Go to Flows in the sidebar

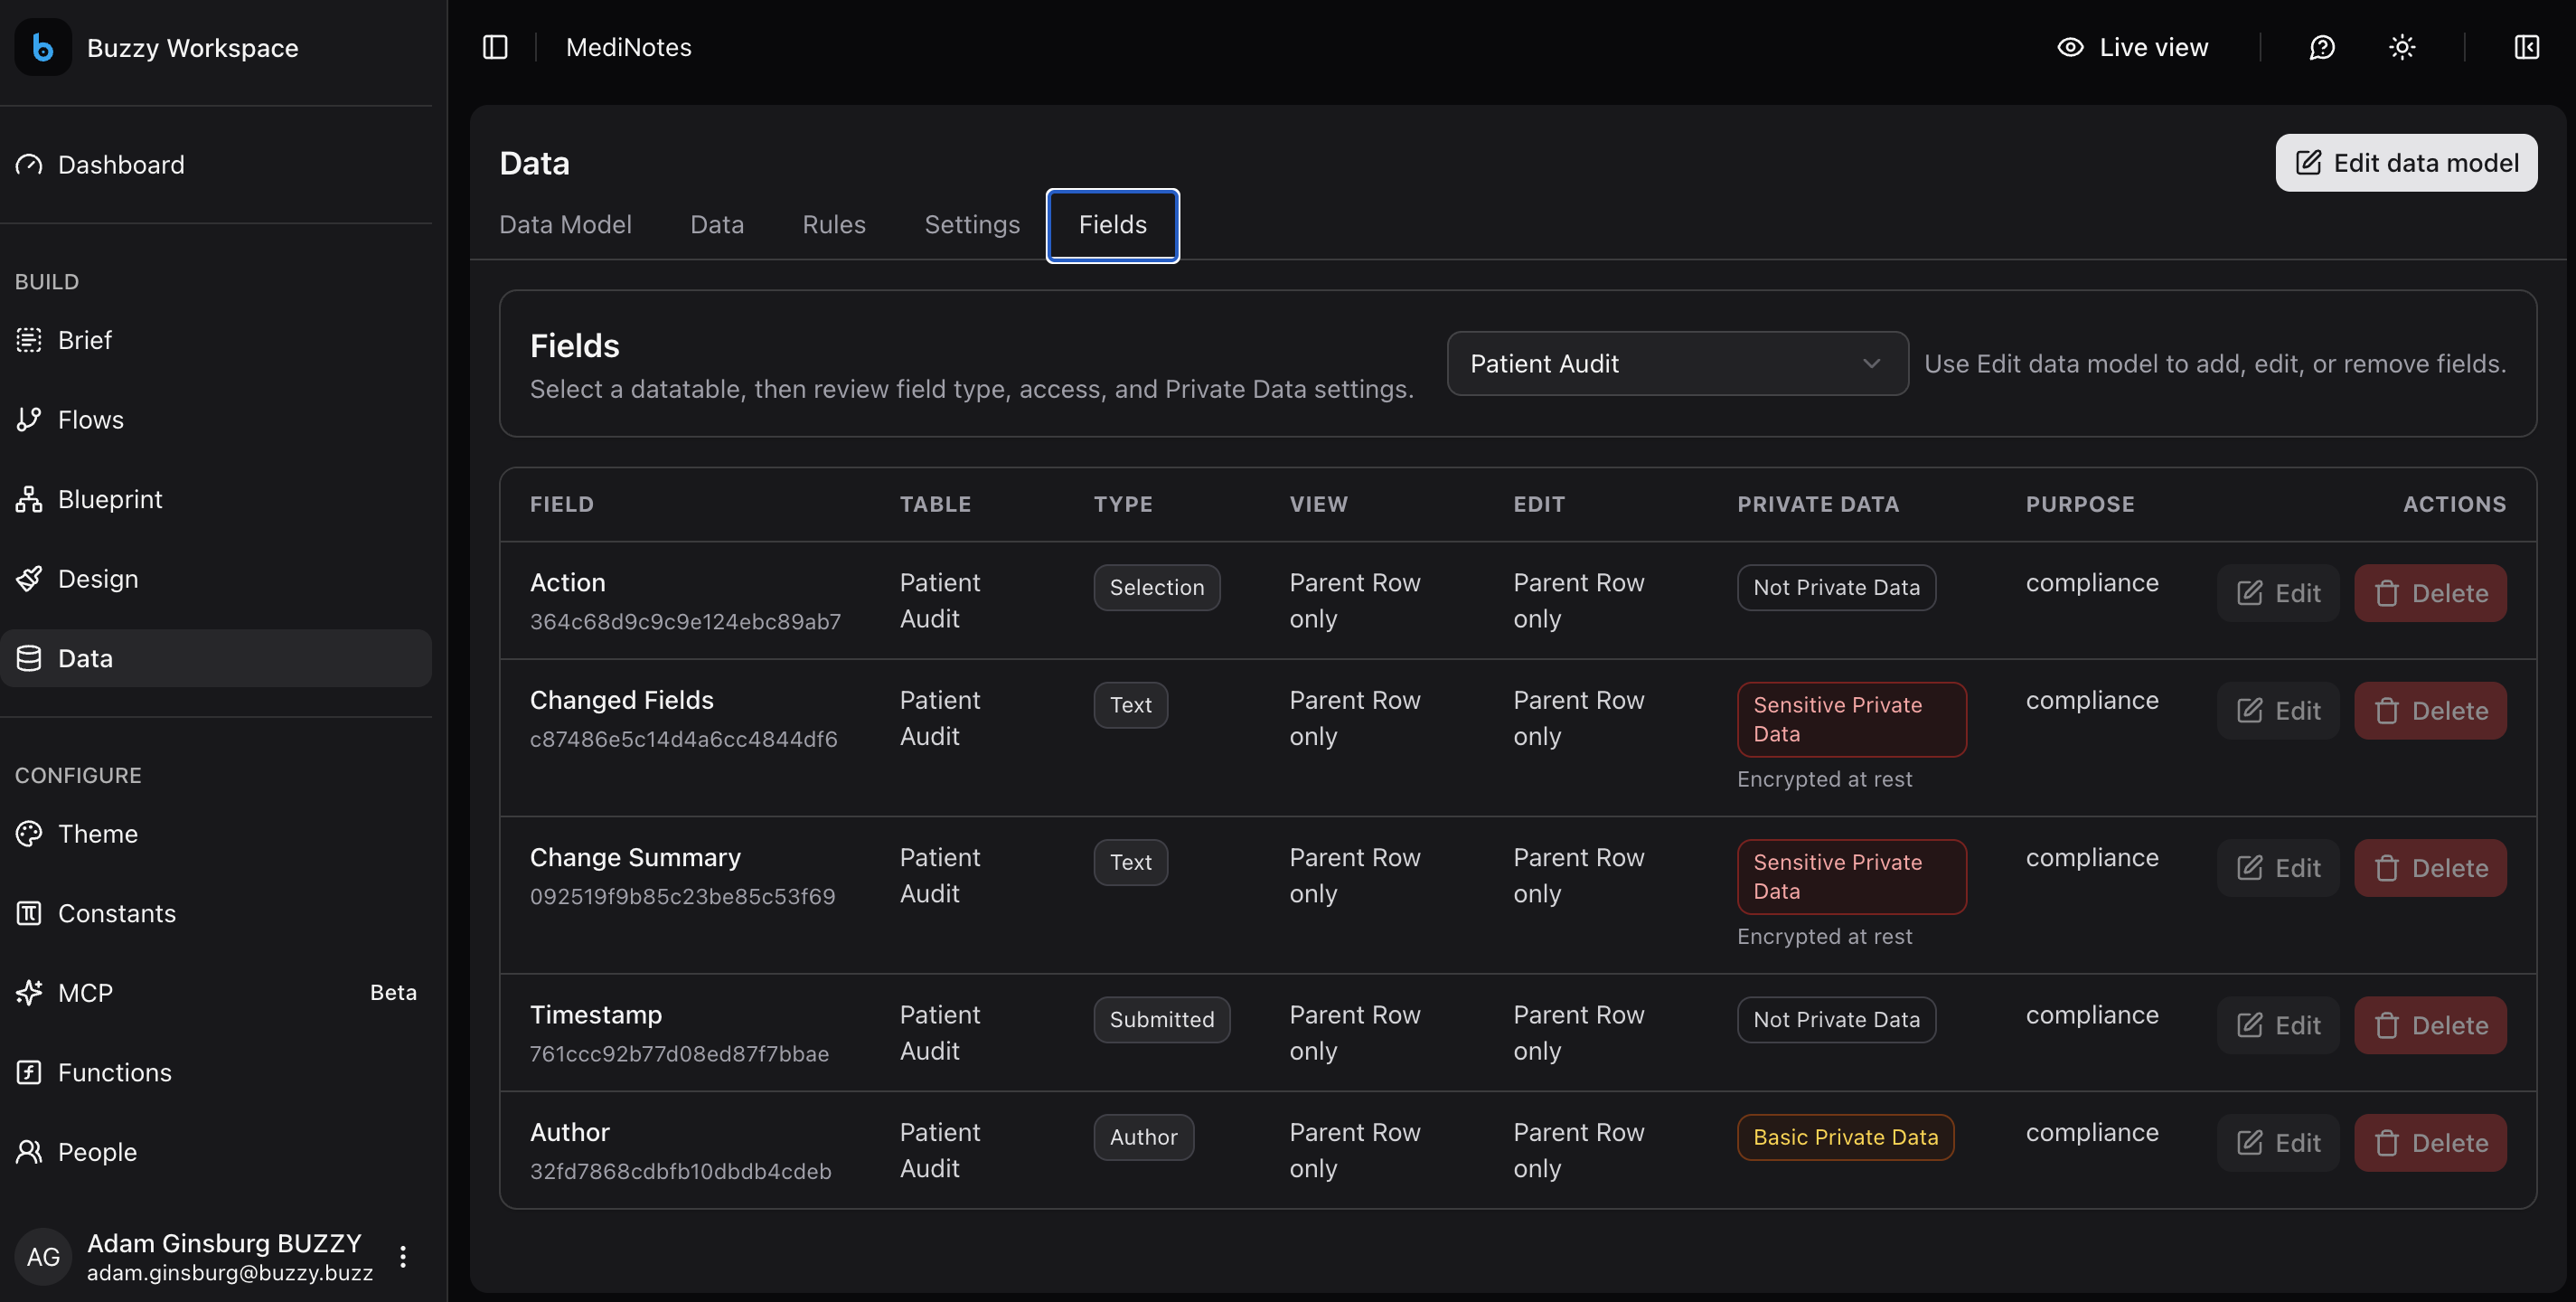[x=216, y=419]
